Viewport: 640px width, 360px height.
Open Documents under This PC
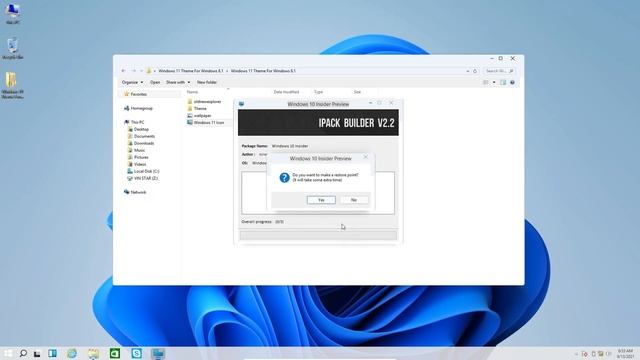[x=141, y=136]
